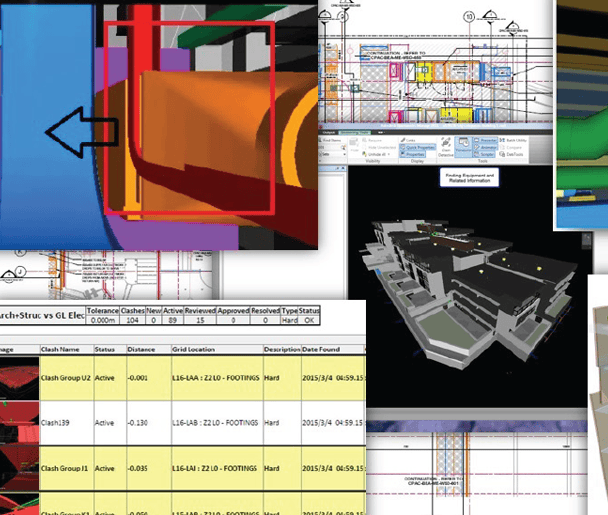Click the Visibility panel label
The height and width of the screenshot is (515, 608).
click(x=373, y=161)
